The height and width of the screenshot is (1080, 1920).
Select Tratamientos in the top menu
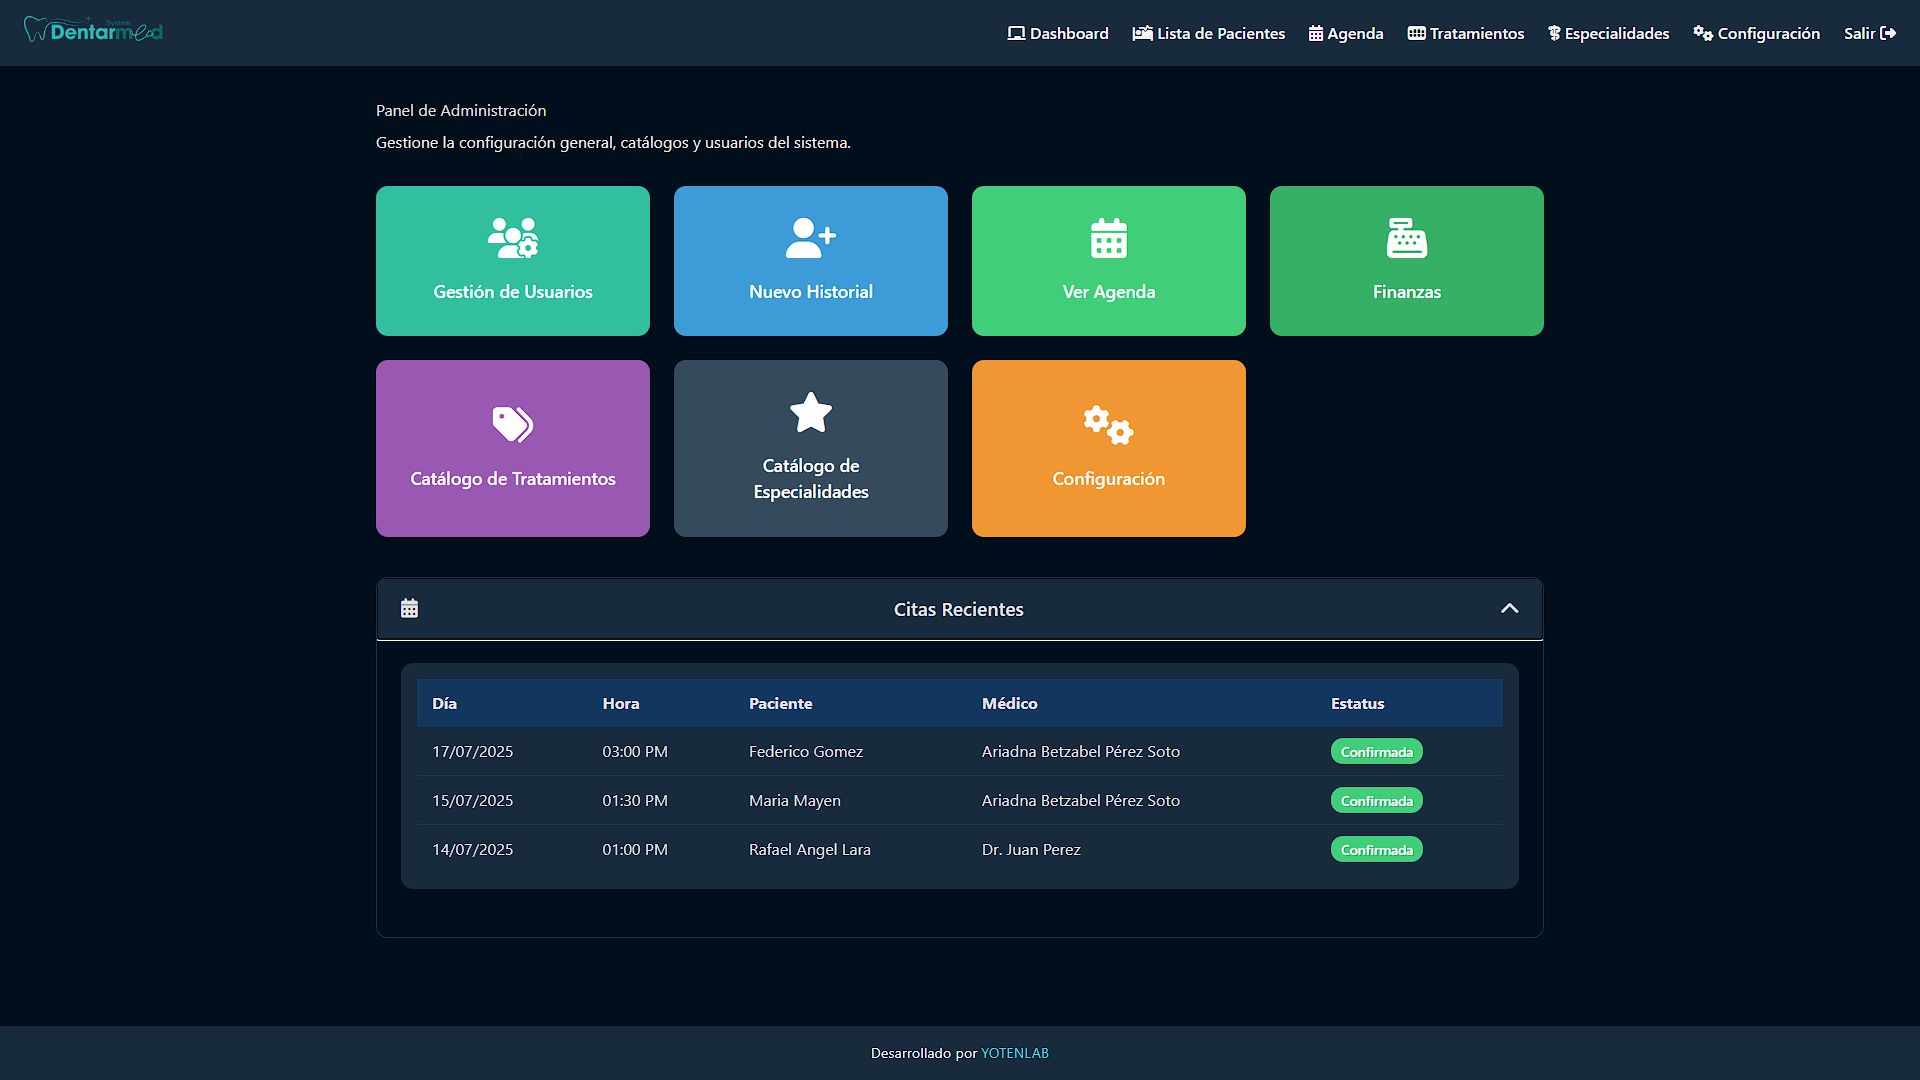[x=1466, y=33]
